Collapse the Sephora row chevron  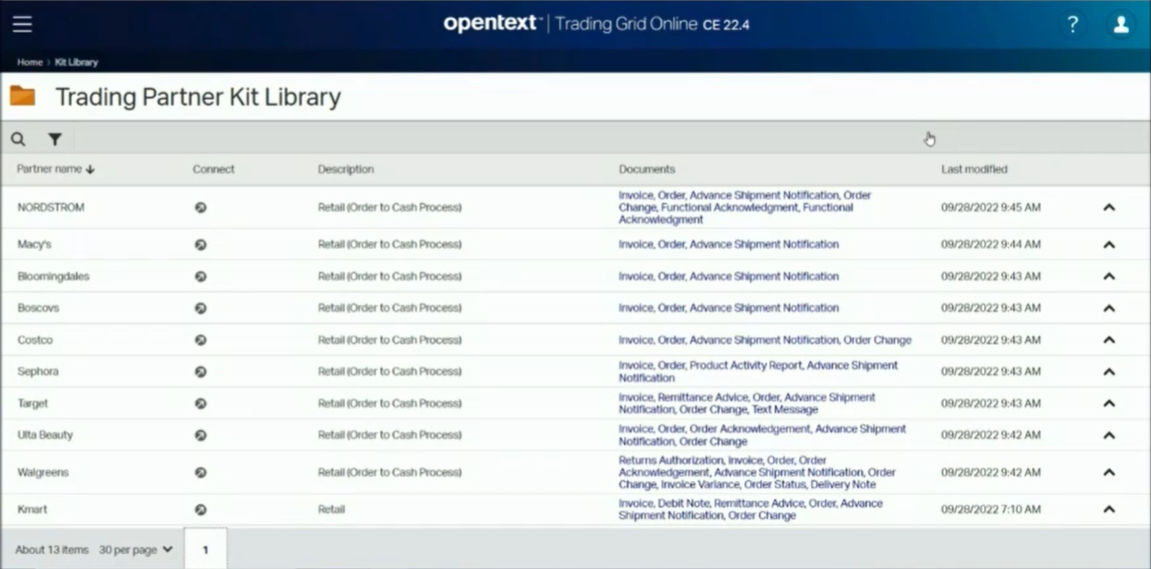point(1109,372)
